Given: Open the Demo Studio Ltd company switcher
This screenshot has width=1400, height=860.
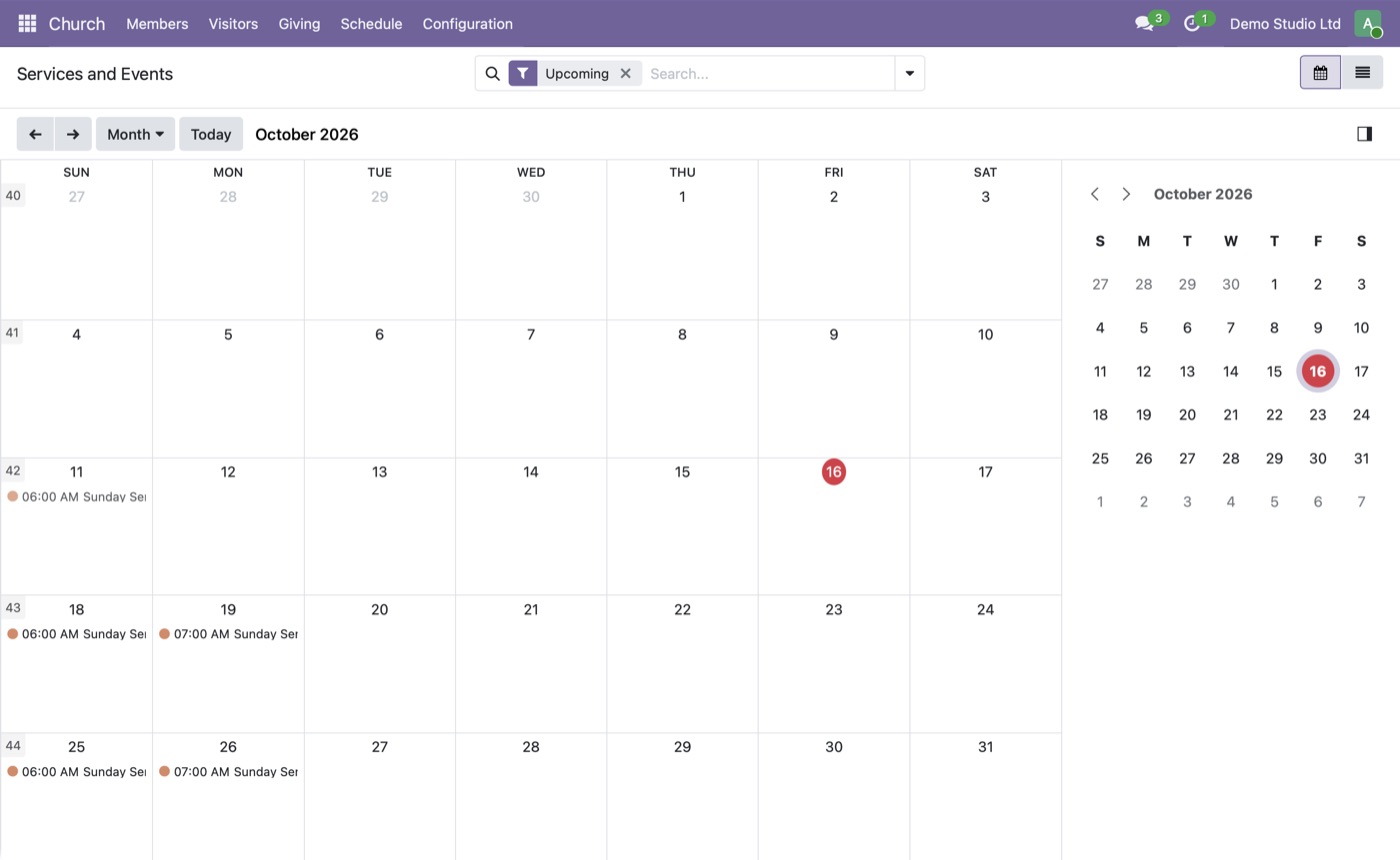Looking at the screenshot, I should point(1285,23).
